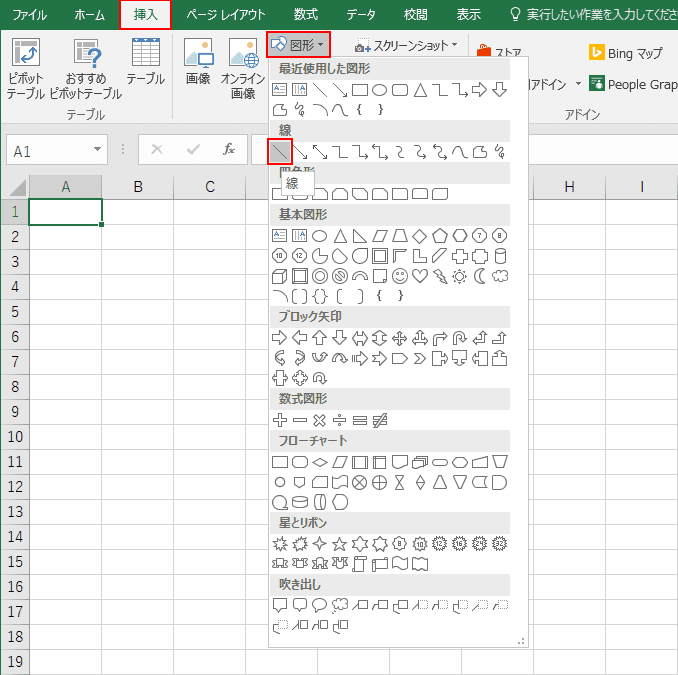Pick the Down Arrow in recently used shapes
The image size is (678, 675).
500,90
